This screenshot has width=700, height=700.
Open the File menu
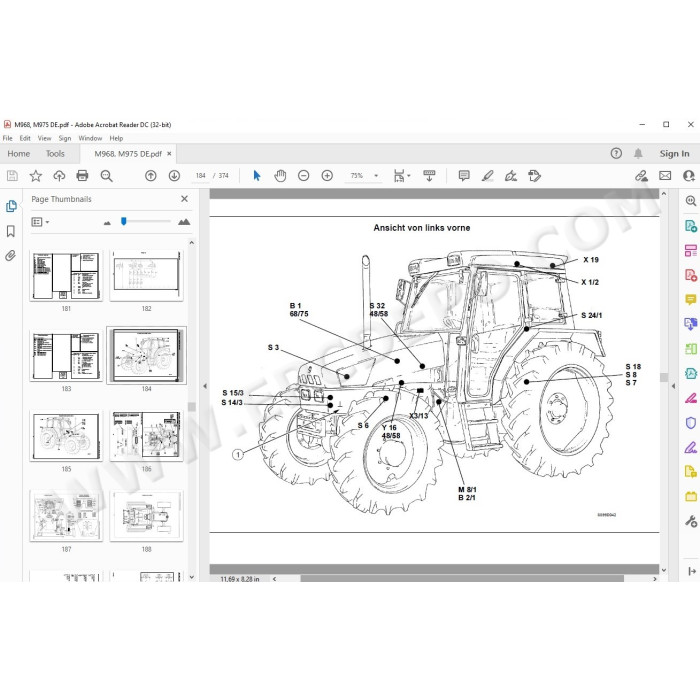[x=8, y=138]
